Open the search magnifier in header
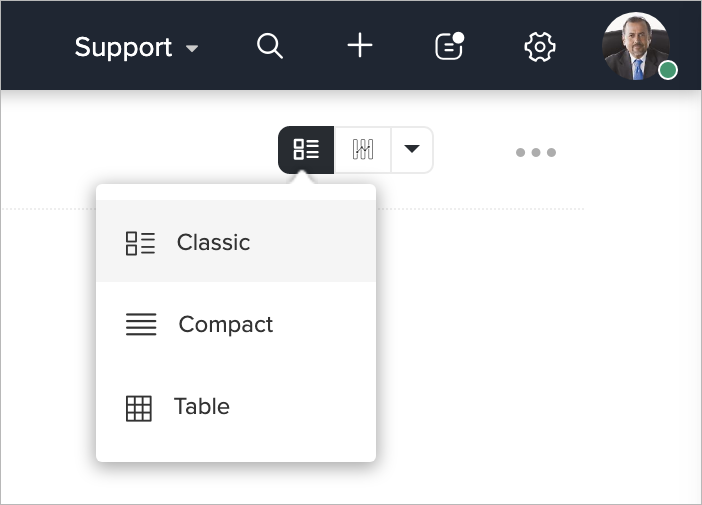This screenshot has width=702, height=505. tap(270, 46)
